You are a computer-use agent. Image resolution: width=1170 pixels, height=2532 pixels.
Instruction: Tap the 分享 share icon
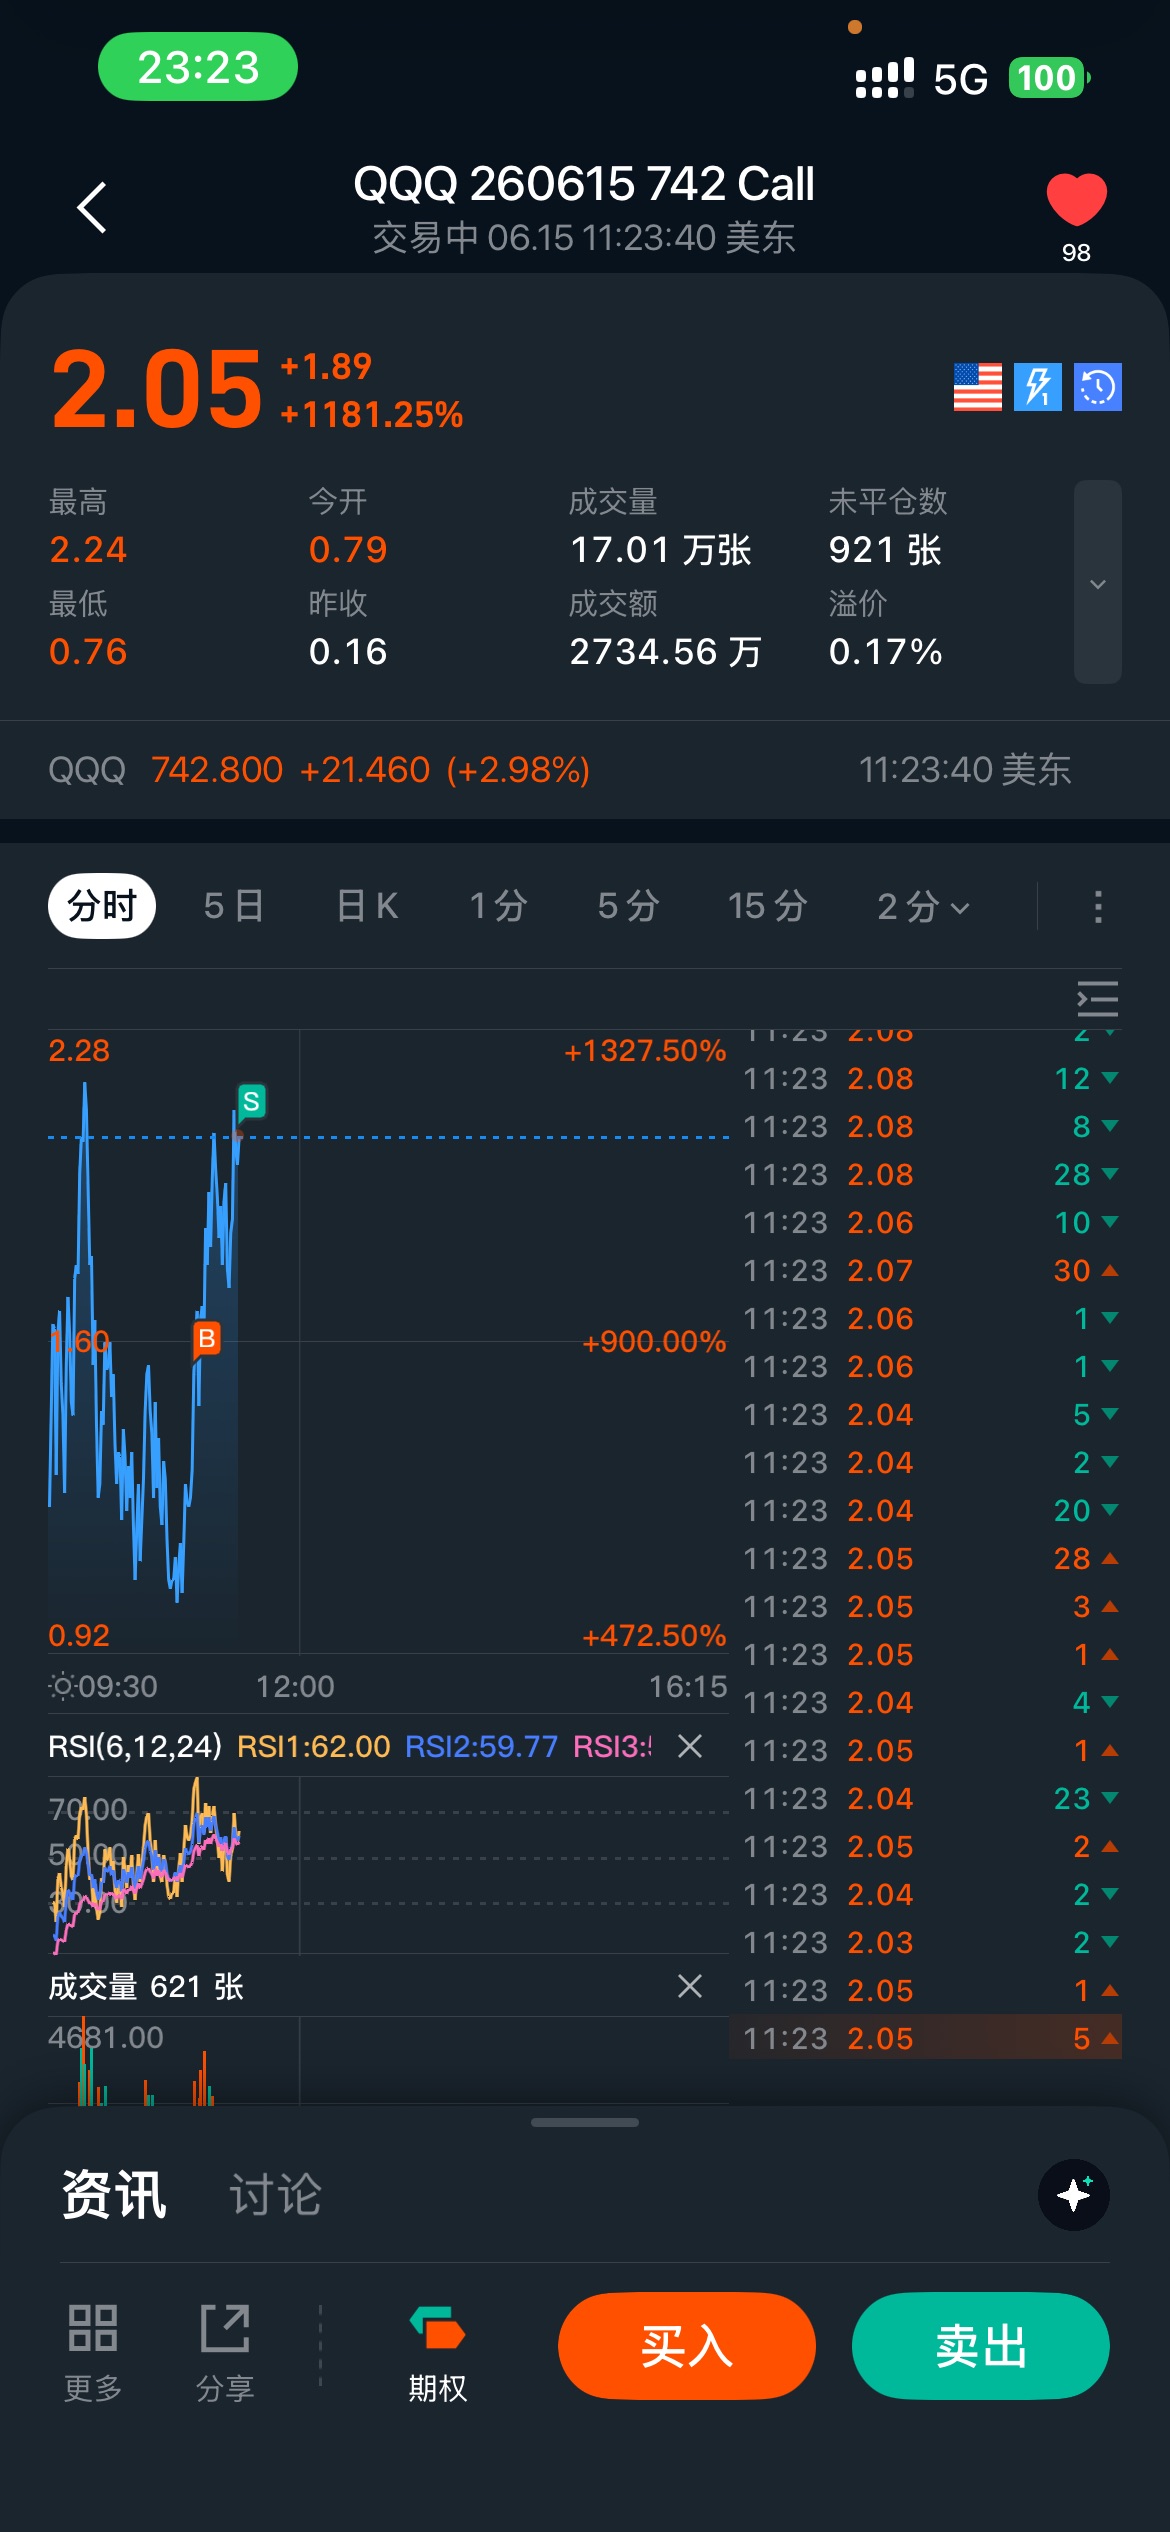225,2352
